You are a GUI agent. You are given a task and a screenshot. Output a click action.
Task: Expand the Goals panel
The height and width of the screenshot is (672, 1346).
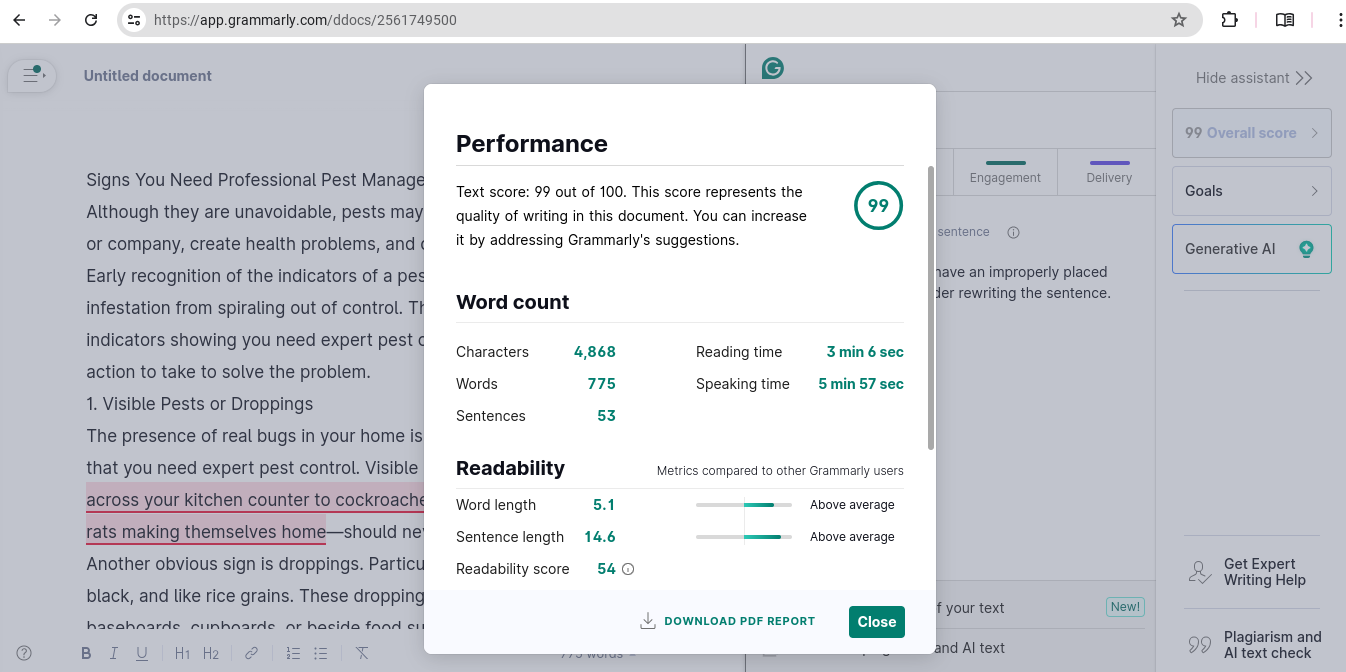pos(1251,191)
